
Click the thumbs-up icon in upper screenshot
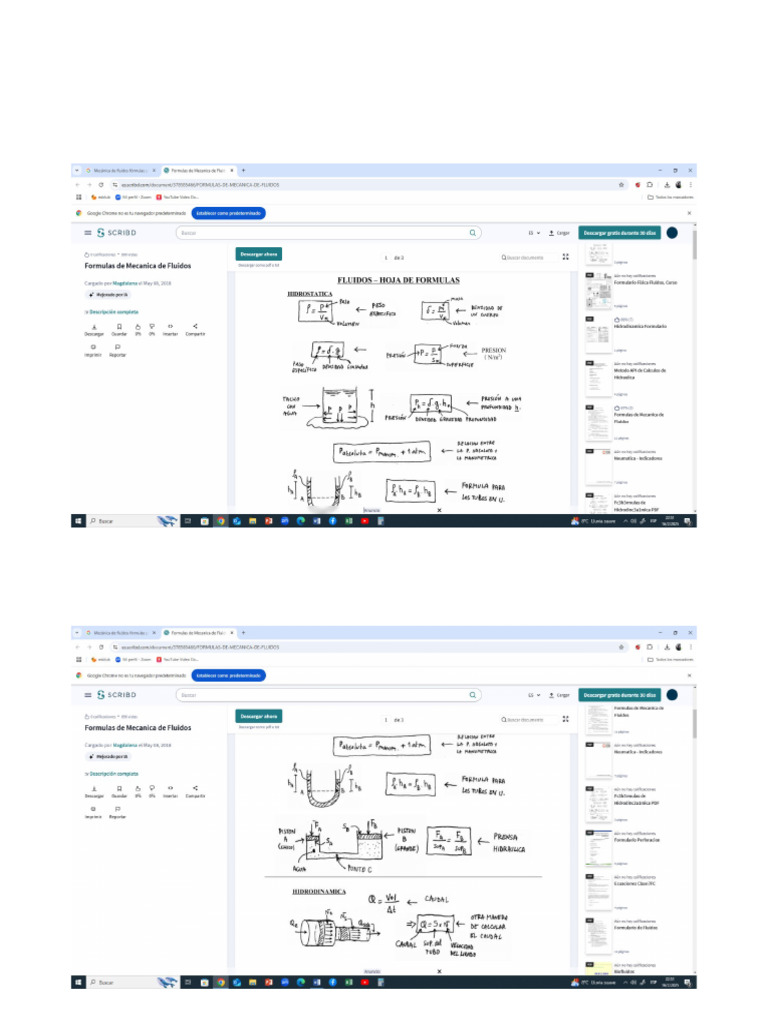pyautogui.click(x=138, y=327)
